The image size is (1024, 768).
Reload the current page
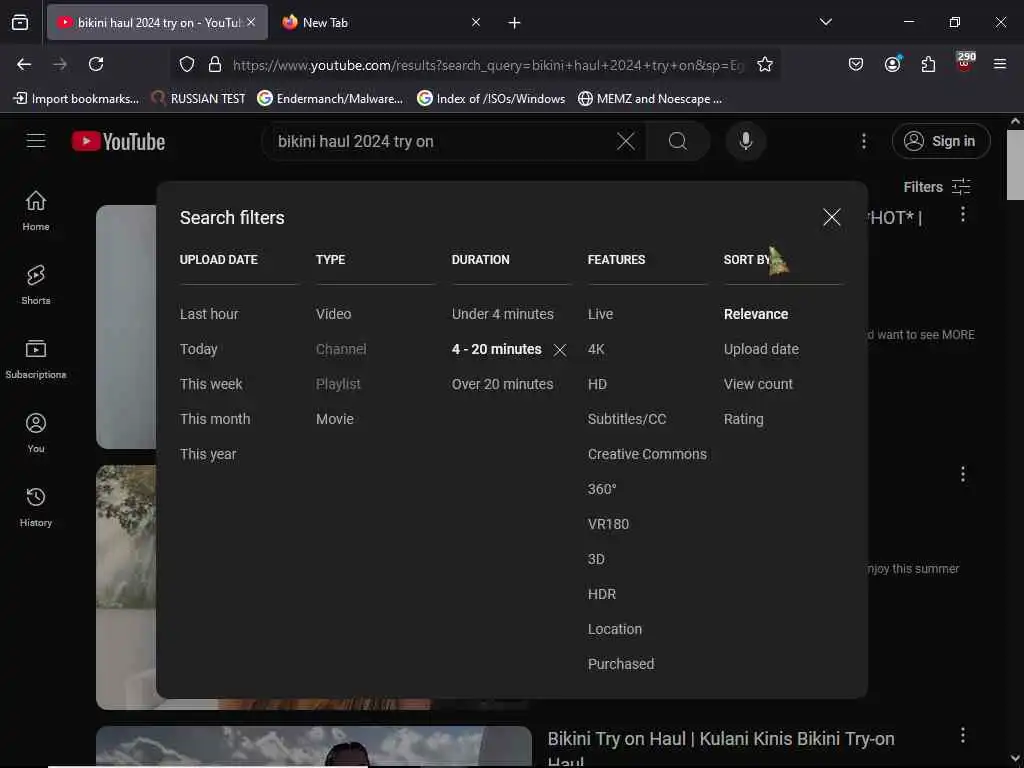click(96, 64)
